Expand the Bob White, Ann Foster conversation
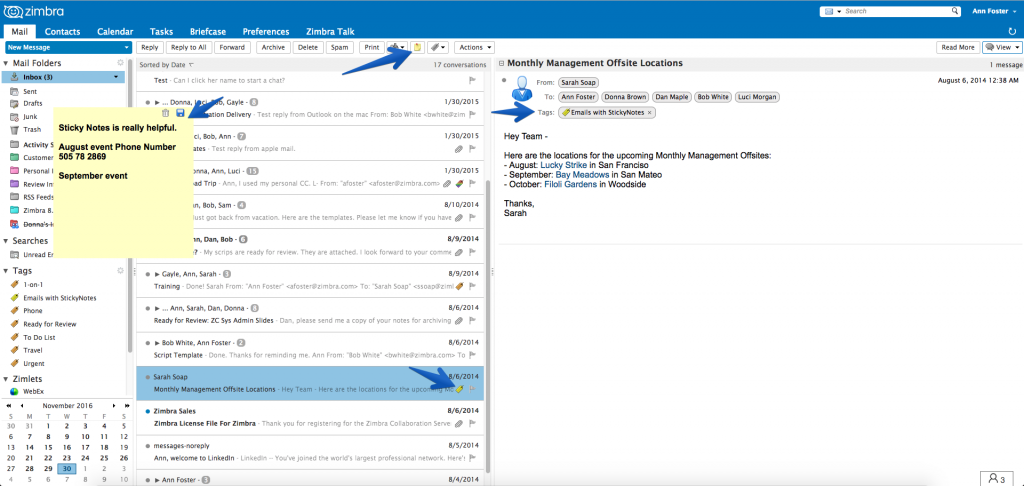The height and width of the screenshot is (486, 1024). 157,342
